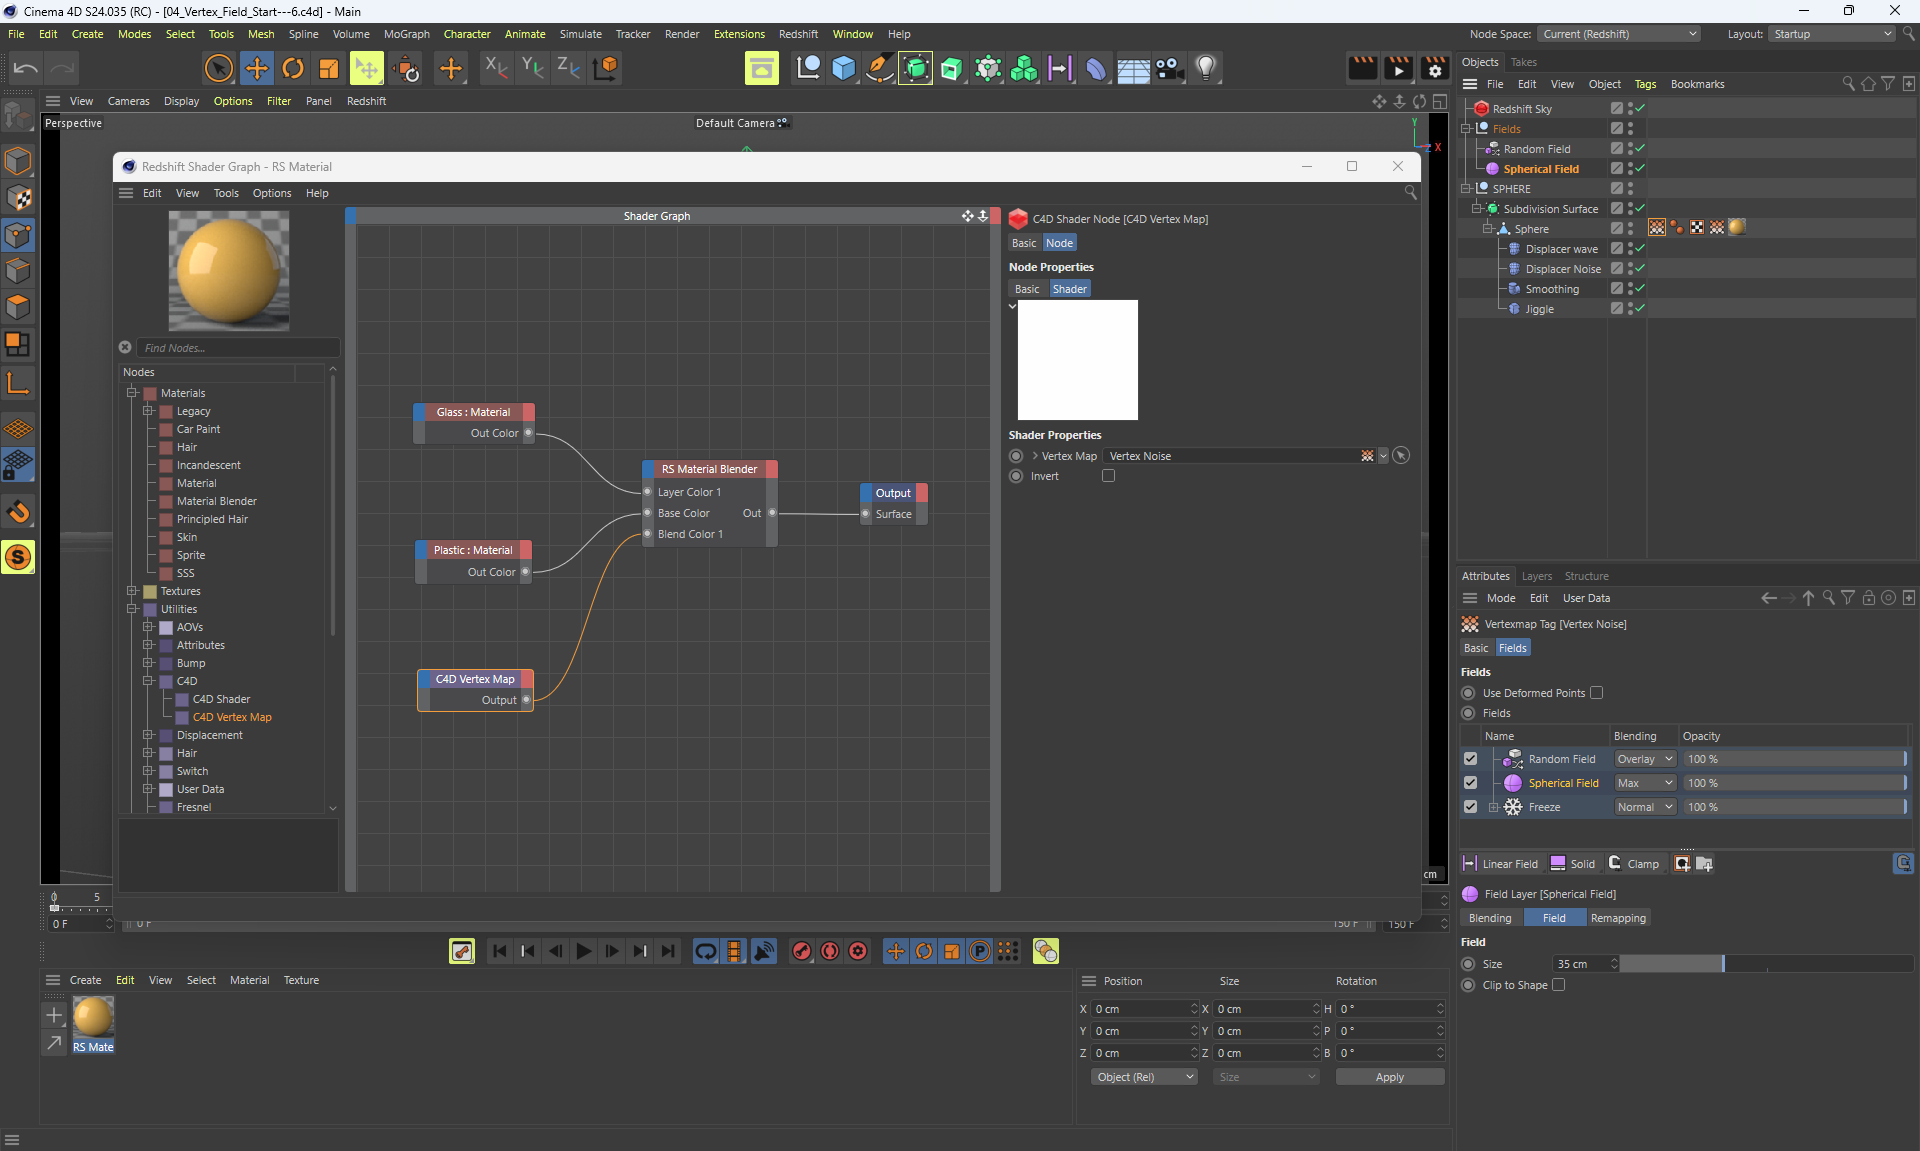1920x1151 pixels.
Task: Click the Record Active Objects button
Action: 802,951
